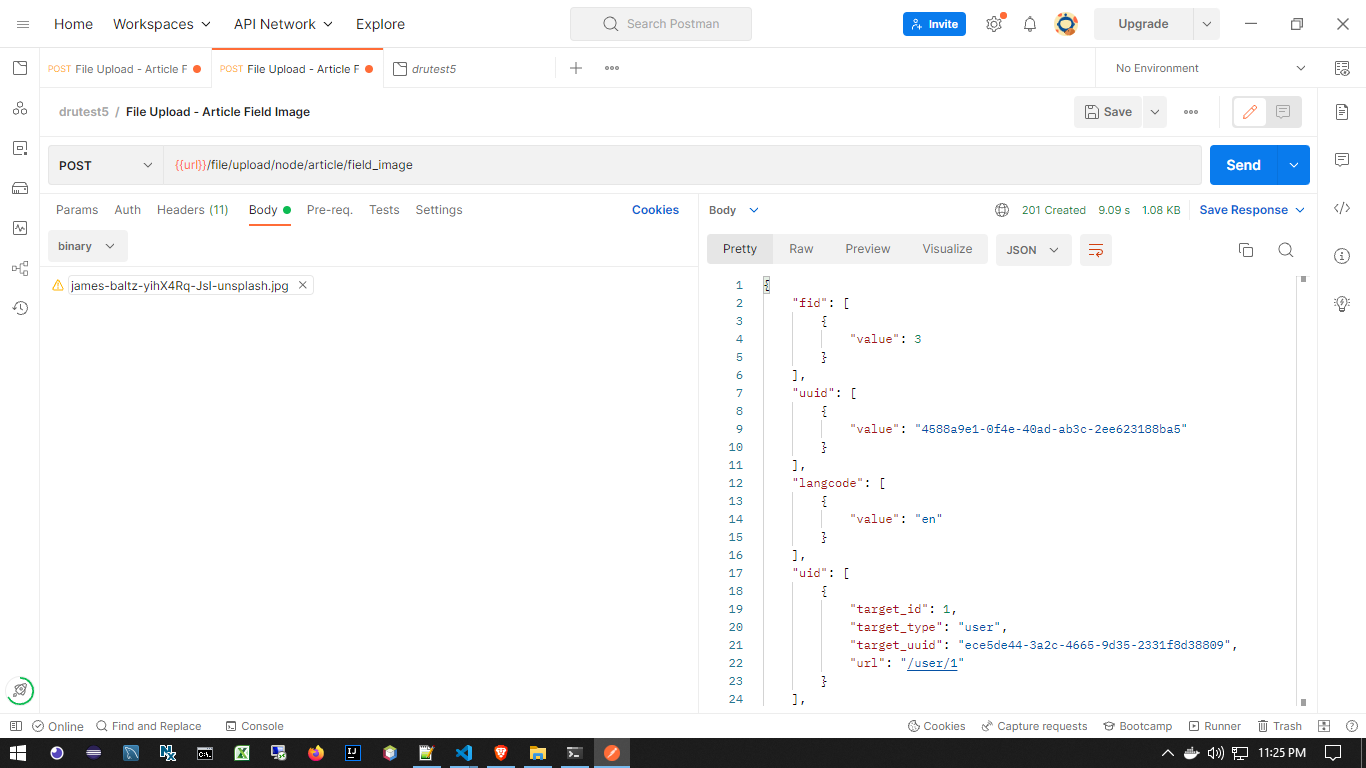This screenshot has height=768, width=1366.
Task: Expand the POST method dropdown
Action: [105, 166]
